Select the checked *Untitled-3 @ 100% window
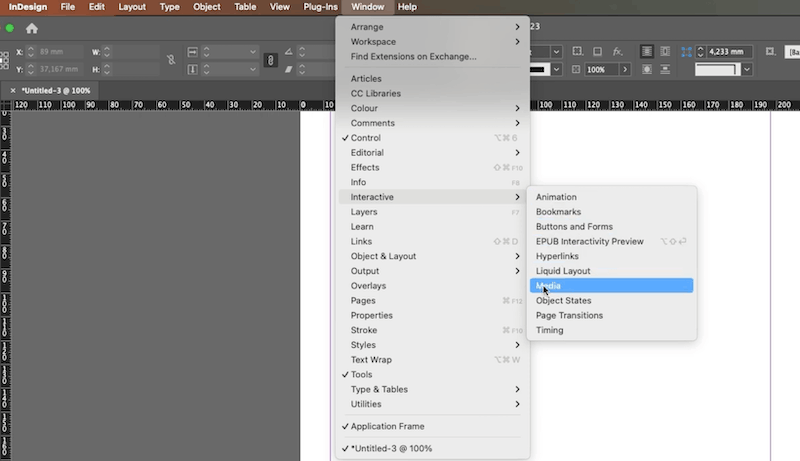Image resolution: width=800 pixels, height=461 pixels. pyautogui.click(x=433, y=448)
